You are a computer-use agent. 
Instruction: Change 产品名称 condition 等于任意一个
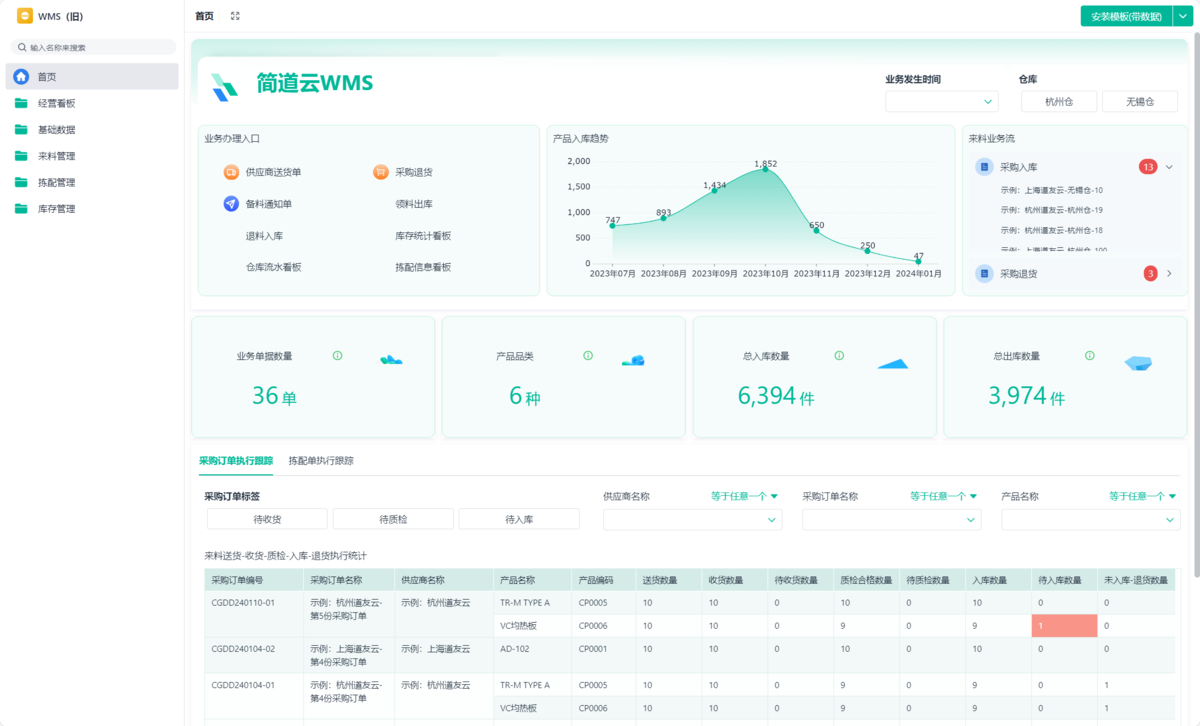click(1142, 496)
